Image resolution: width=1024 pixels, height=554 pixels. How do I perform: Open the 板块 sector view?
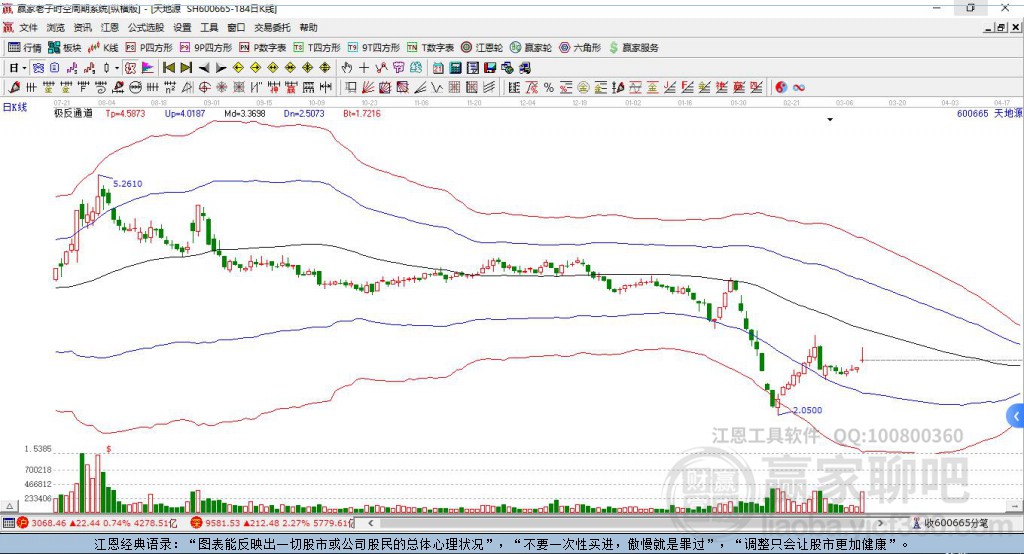(65, 48)
